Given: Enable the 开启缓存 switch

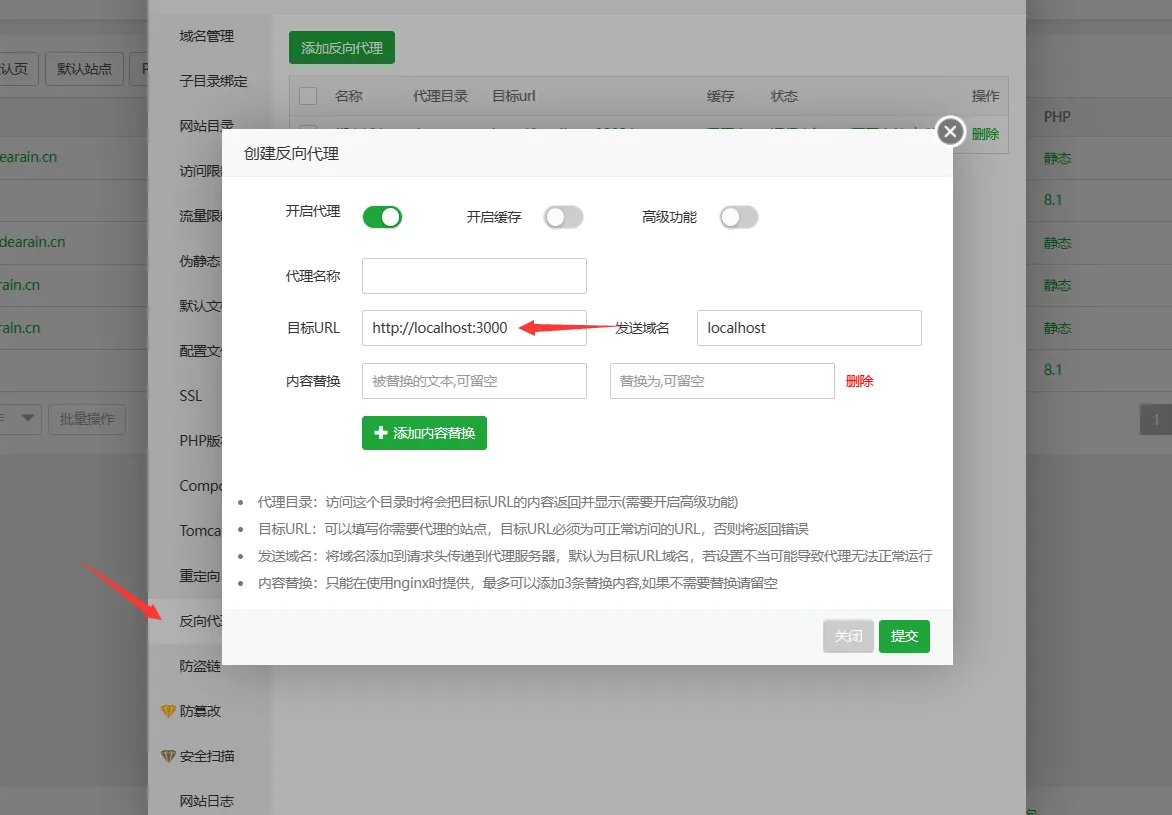Looking at the screenshot, I should coord(563,217).
